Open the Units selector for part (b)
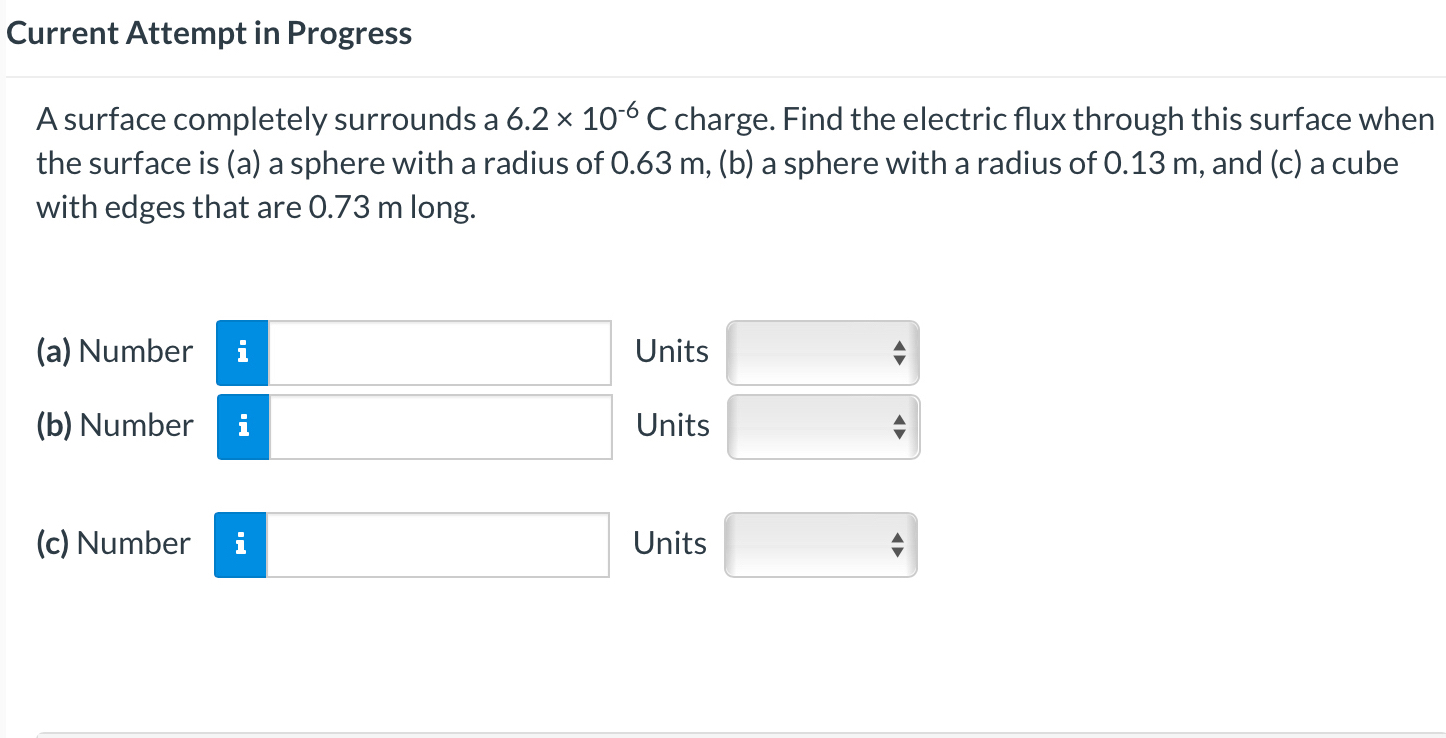Viewport: 1446px width, 738px height. (822, 426)
